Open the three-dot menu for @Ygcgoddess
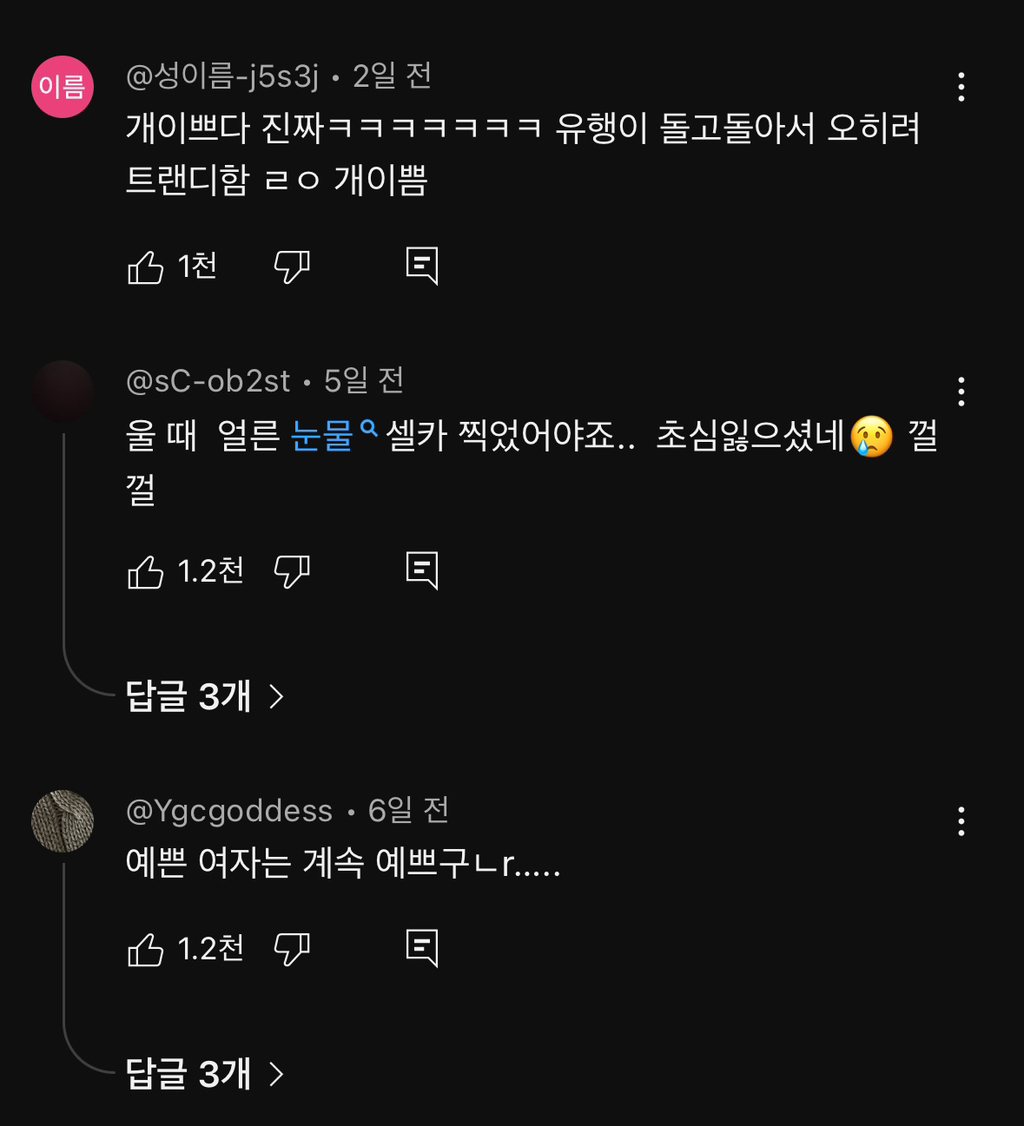 [960, 821]
